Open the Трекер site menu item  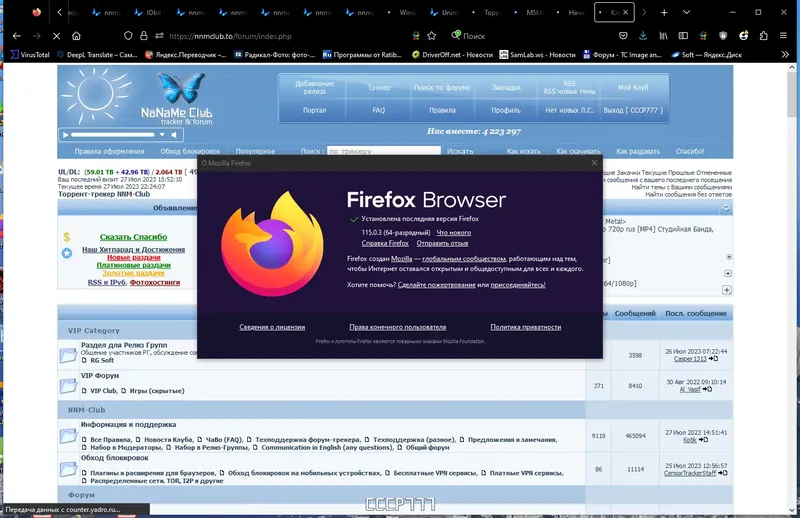click(379, 87)
